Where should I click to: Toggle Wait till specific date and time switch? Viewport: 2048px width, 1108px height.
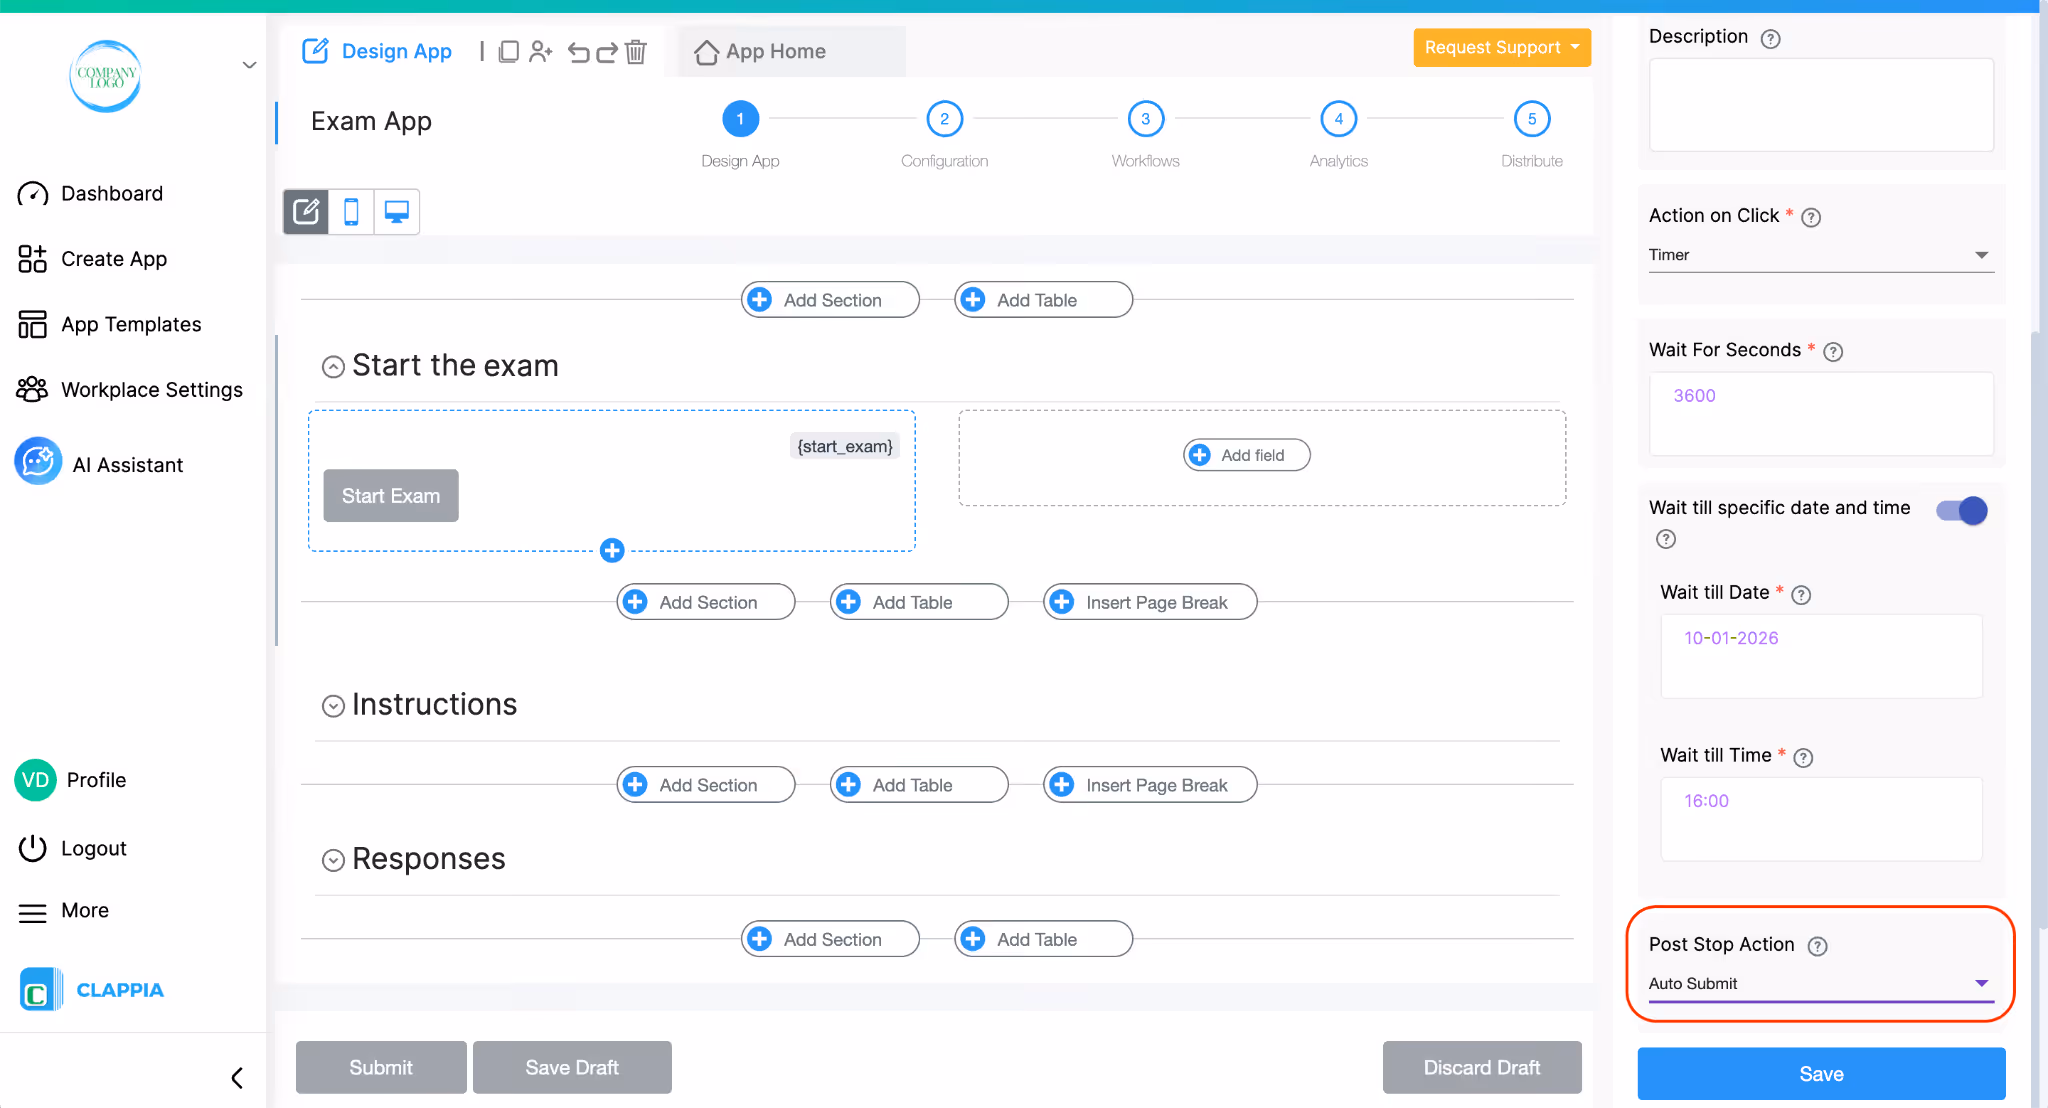(1961, 511)
